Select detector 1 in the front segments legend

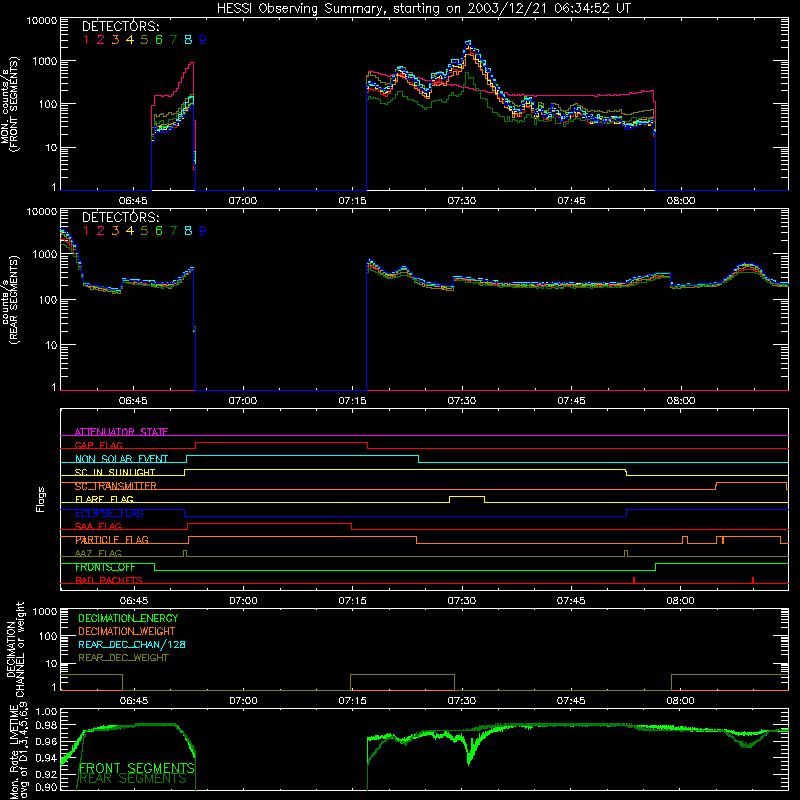pyautogui.click(x=86, y=40)
